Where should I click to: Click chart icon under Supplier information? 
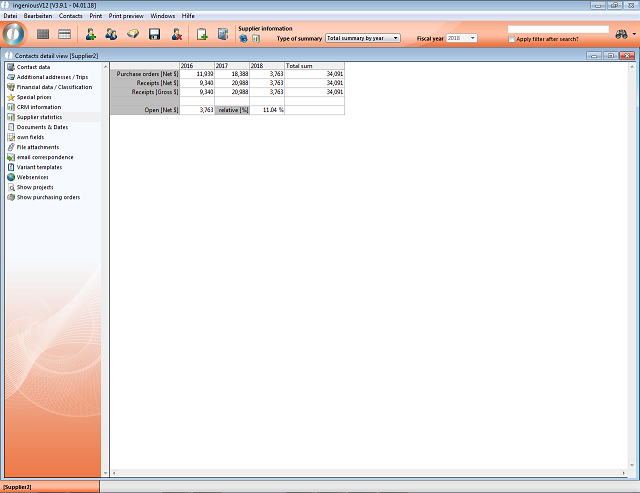click(x=256, y=39)
